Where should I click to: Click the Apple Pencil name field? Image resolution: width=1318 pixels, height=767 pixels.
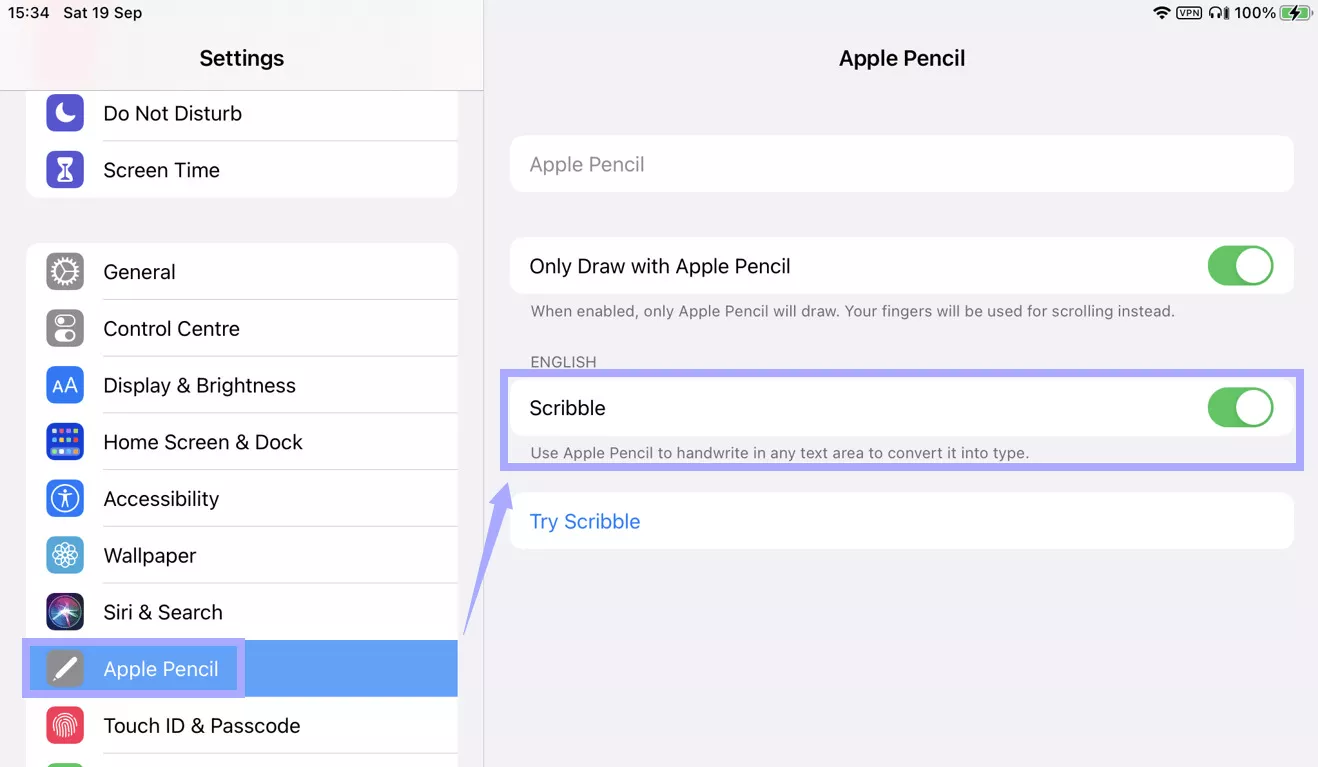tap(900, 164)
